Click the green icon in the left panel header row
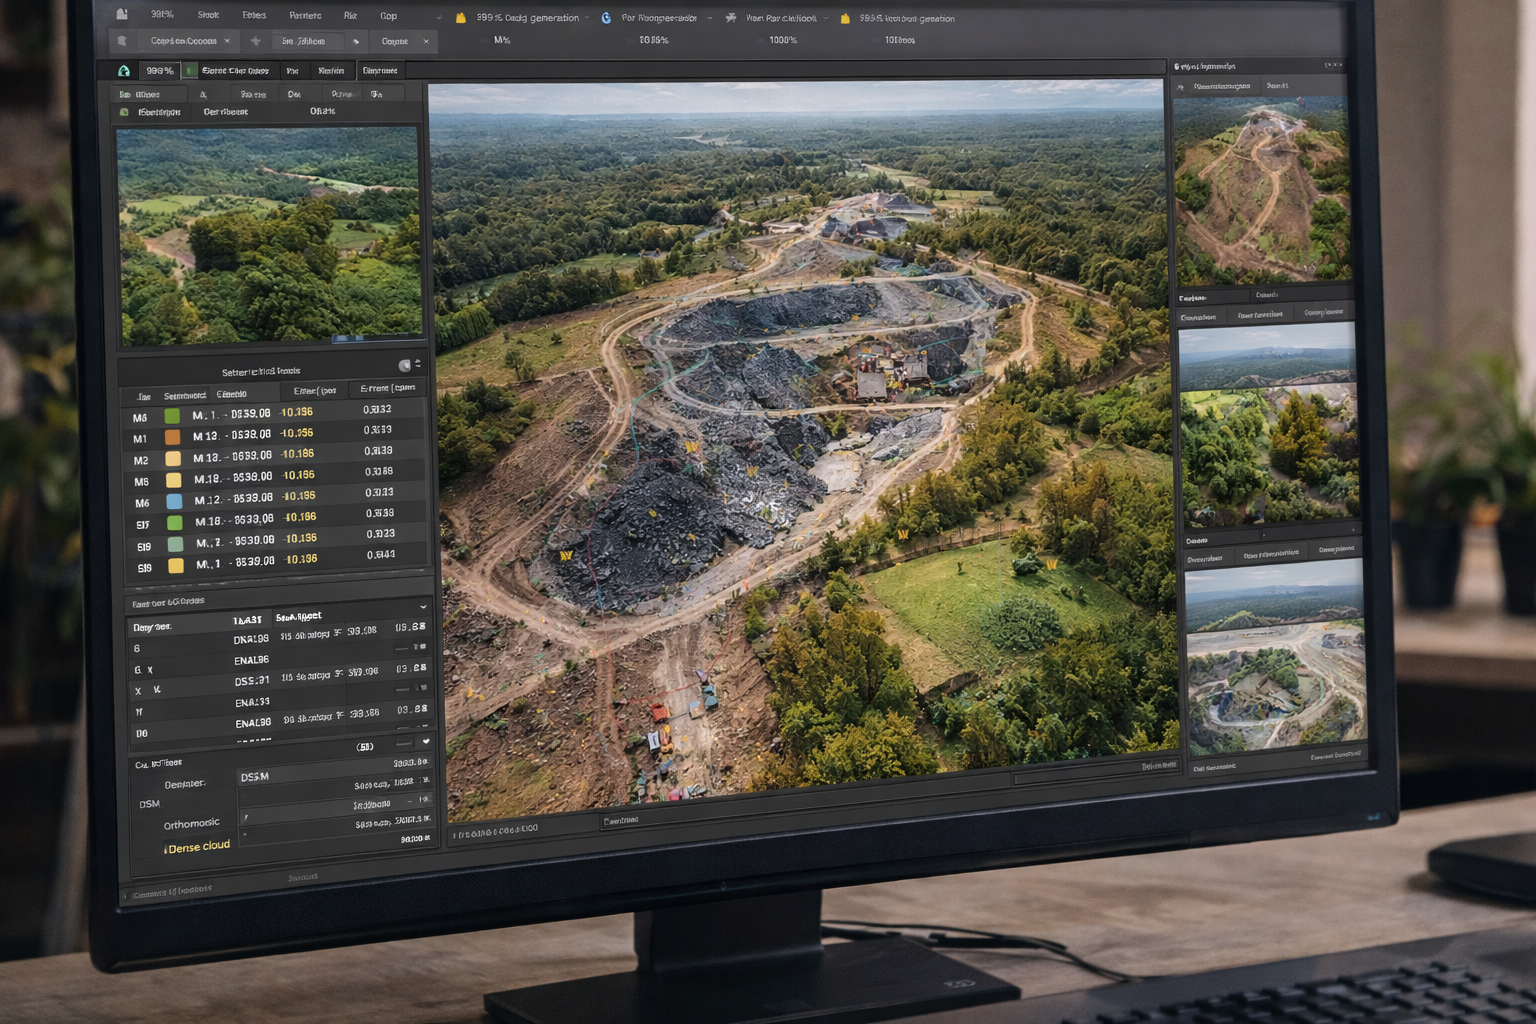Image resolution: width=1536 pixels, height=1024 pixels. pos(124,112)
